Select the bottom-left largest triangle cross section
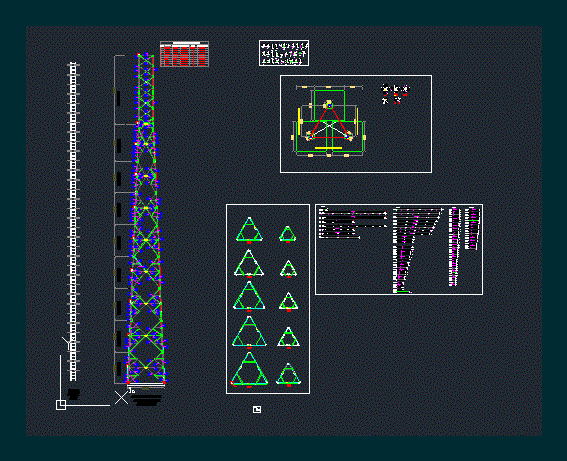567x461 pixels. (250, 369)
